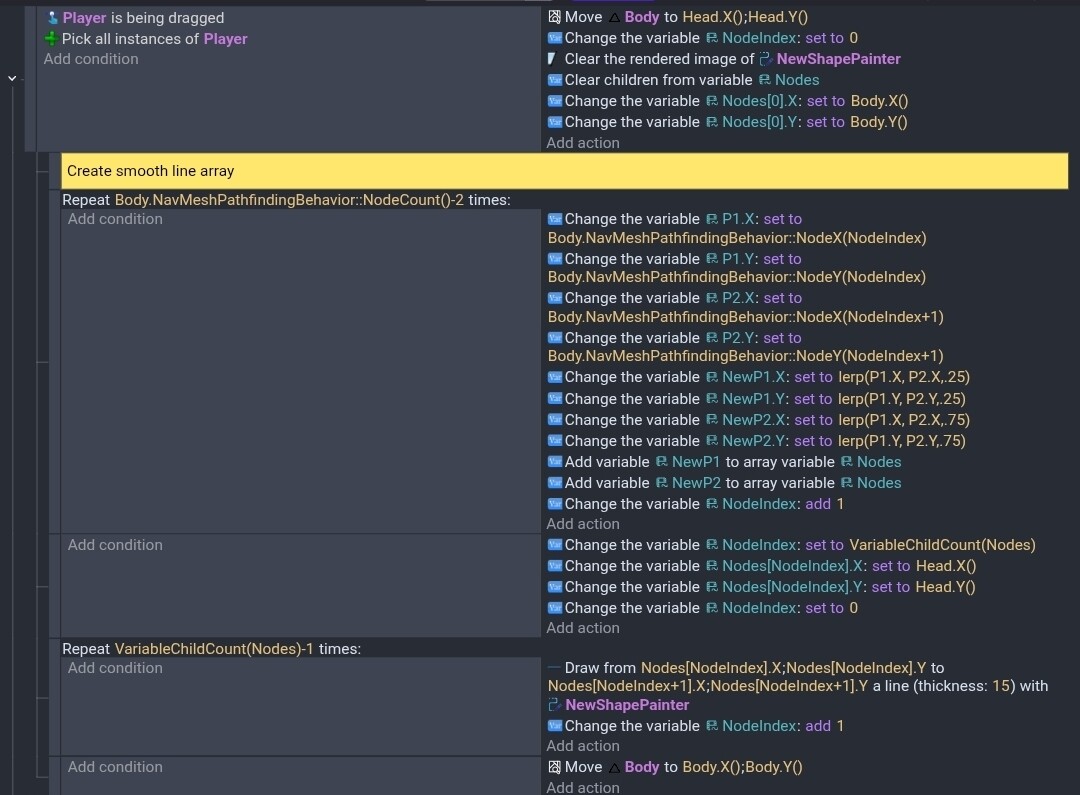Click the line icon before "Draw from Nodes[NodeIndex].X"
Screen dimensions: 1080x795
point(555,668)
